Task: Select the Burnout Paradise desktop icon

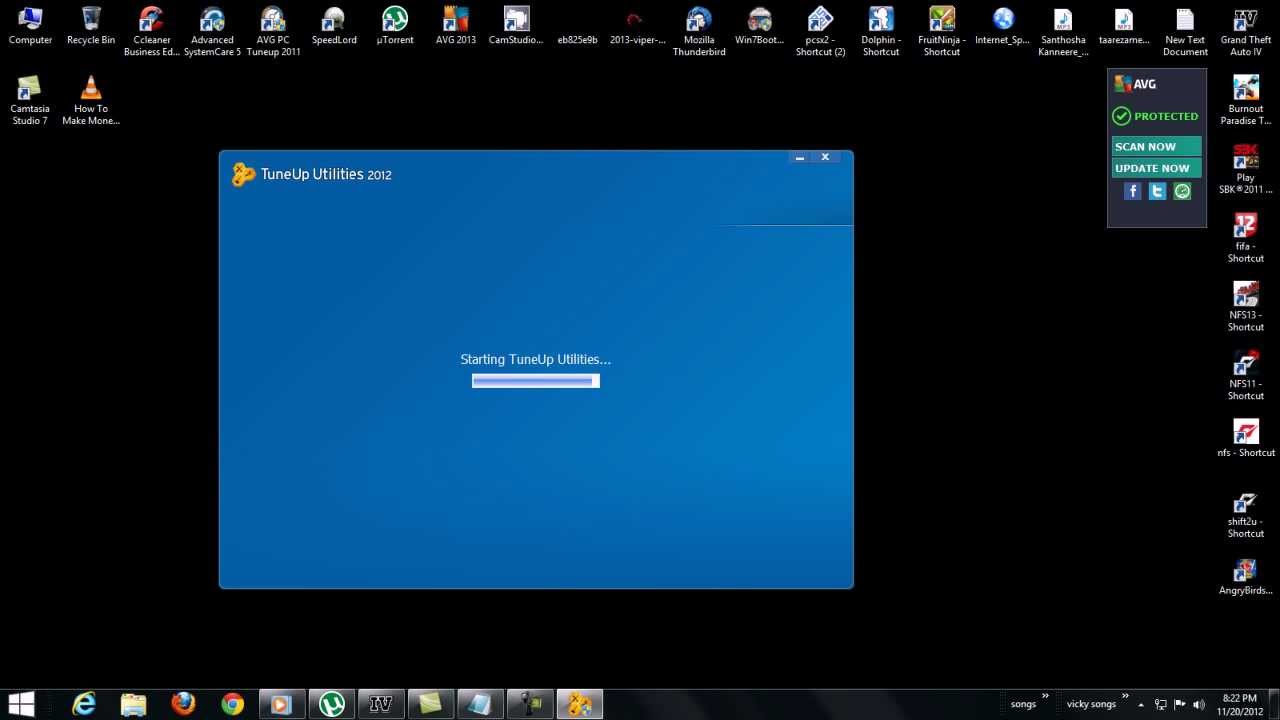Action: click(1246, 100)
